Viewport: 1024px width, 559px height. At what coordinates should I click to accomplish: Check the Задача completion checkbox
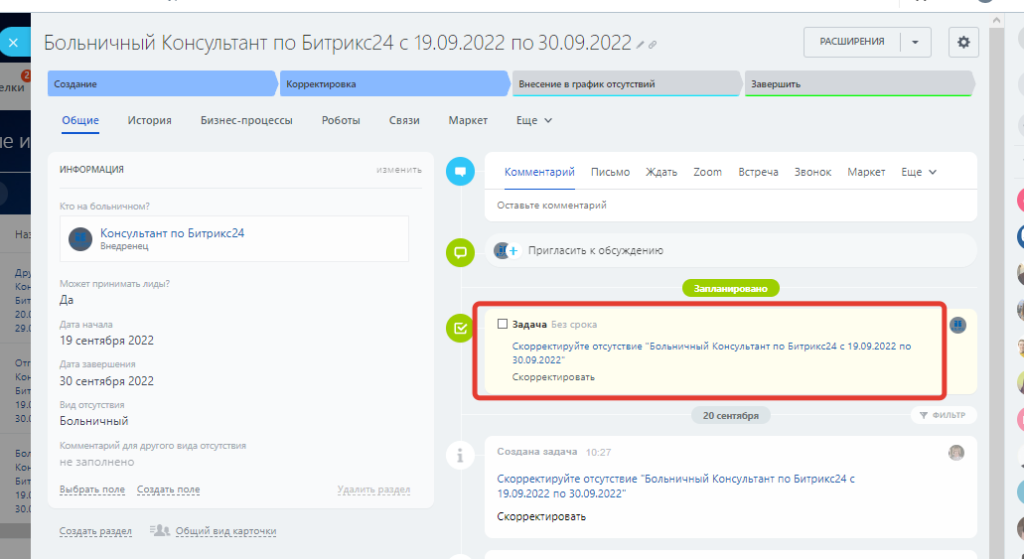(502, 324)
